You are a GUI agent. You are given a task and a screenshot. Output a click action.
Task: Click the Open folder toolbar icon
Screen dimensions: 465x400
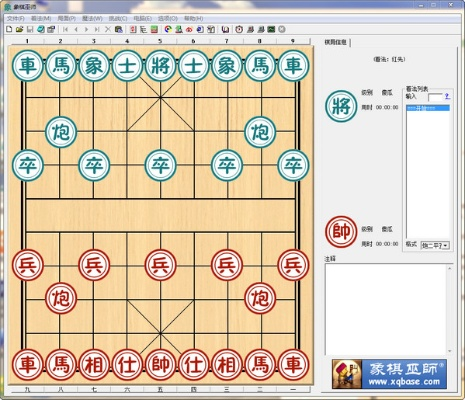(19, 29)
